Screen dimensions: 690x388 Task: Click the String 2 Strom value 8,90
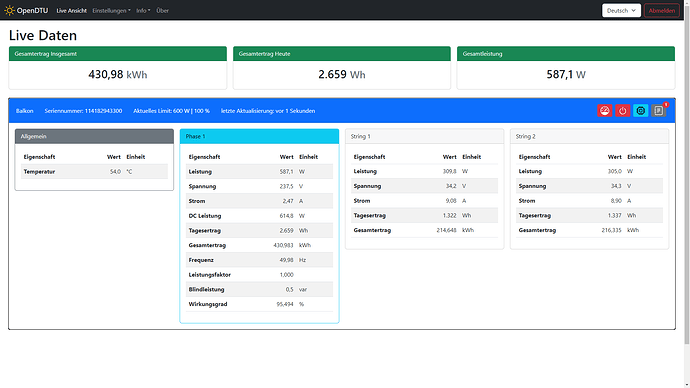pos(616,201)
